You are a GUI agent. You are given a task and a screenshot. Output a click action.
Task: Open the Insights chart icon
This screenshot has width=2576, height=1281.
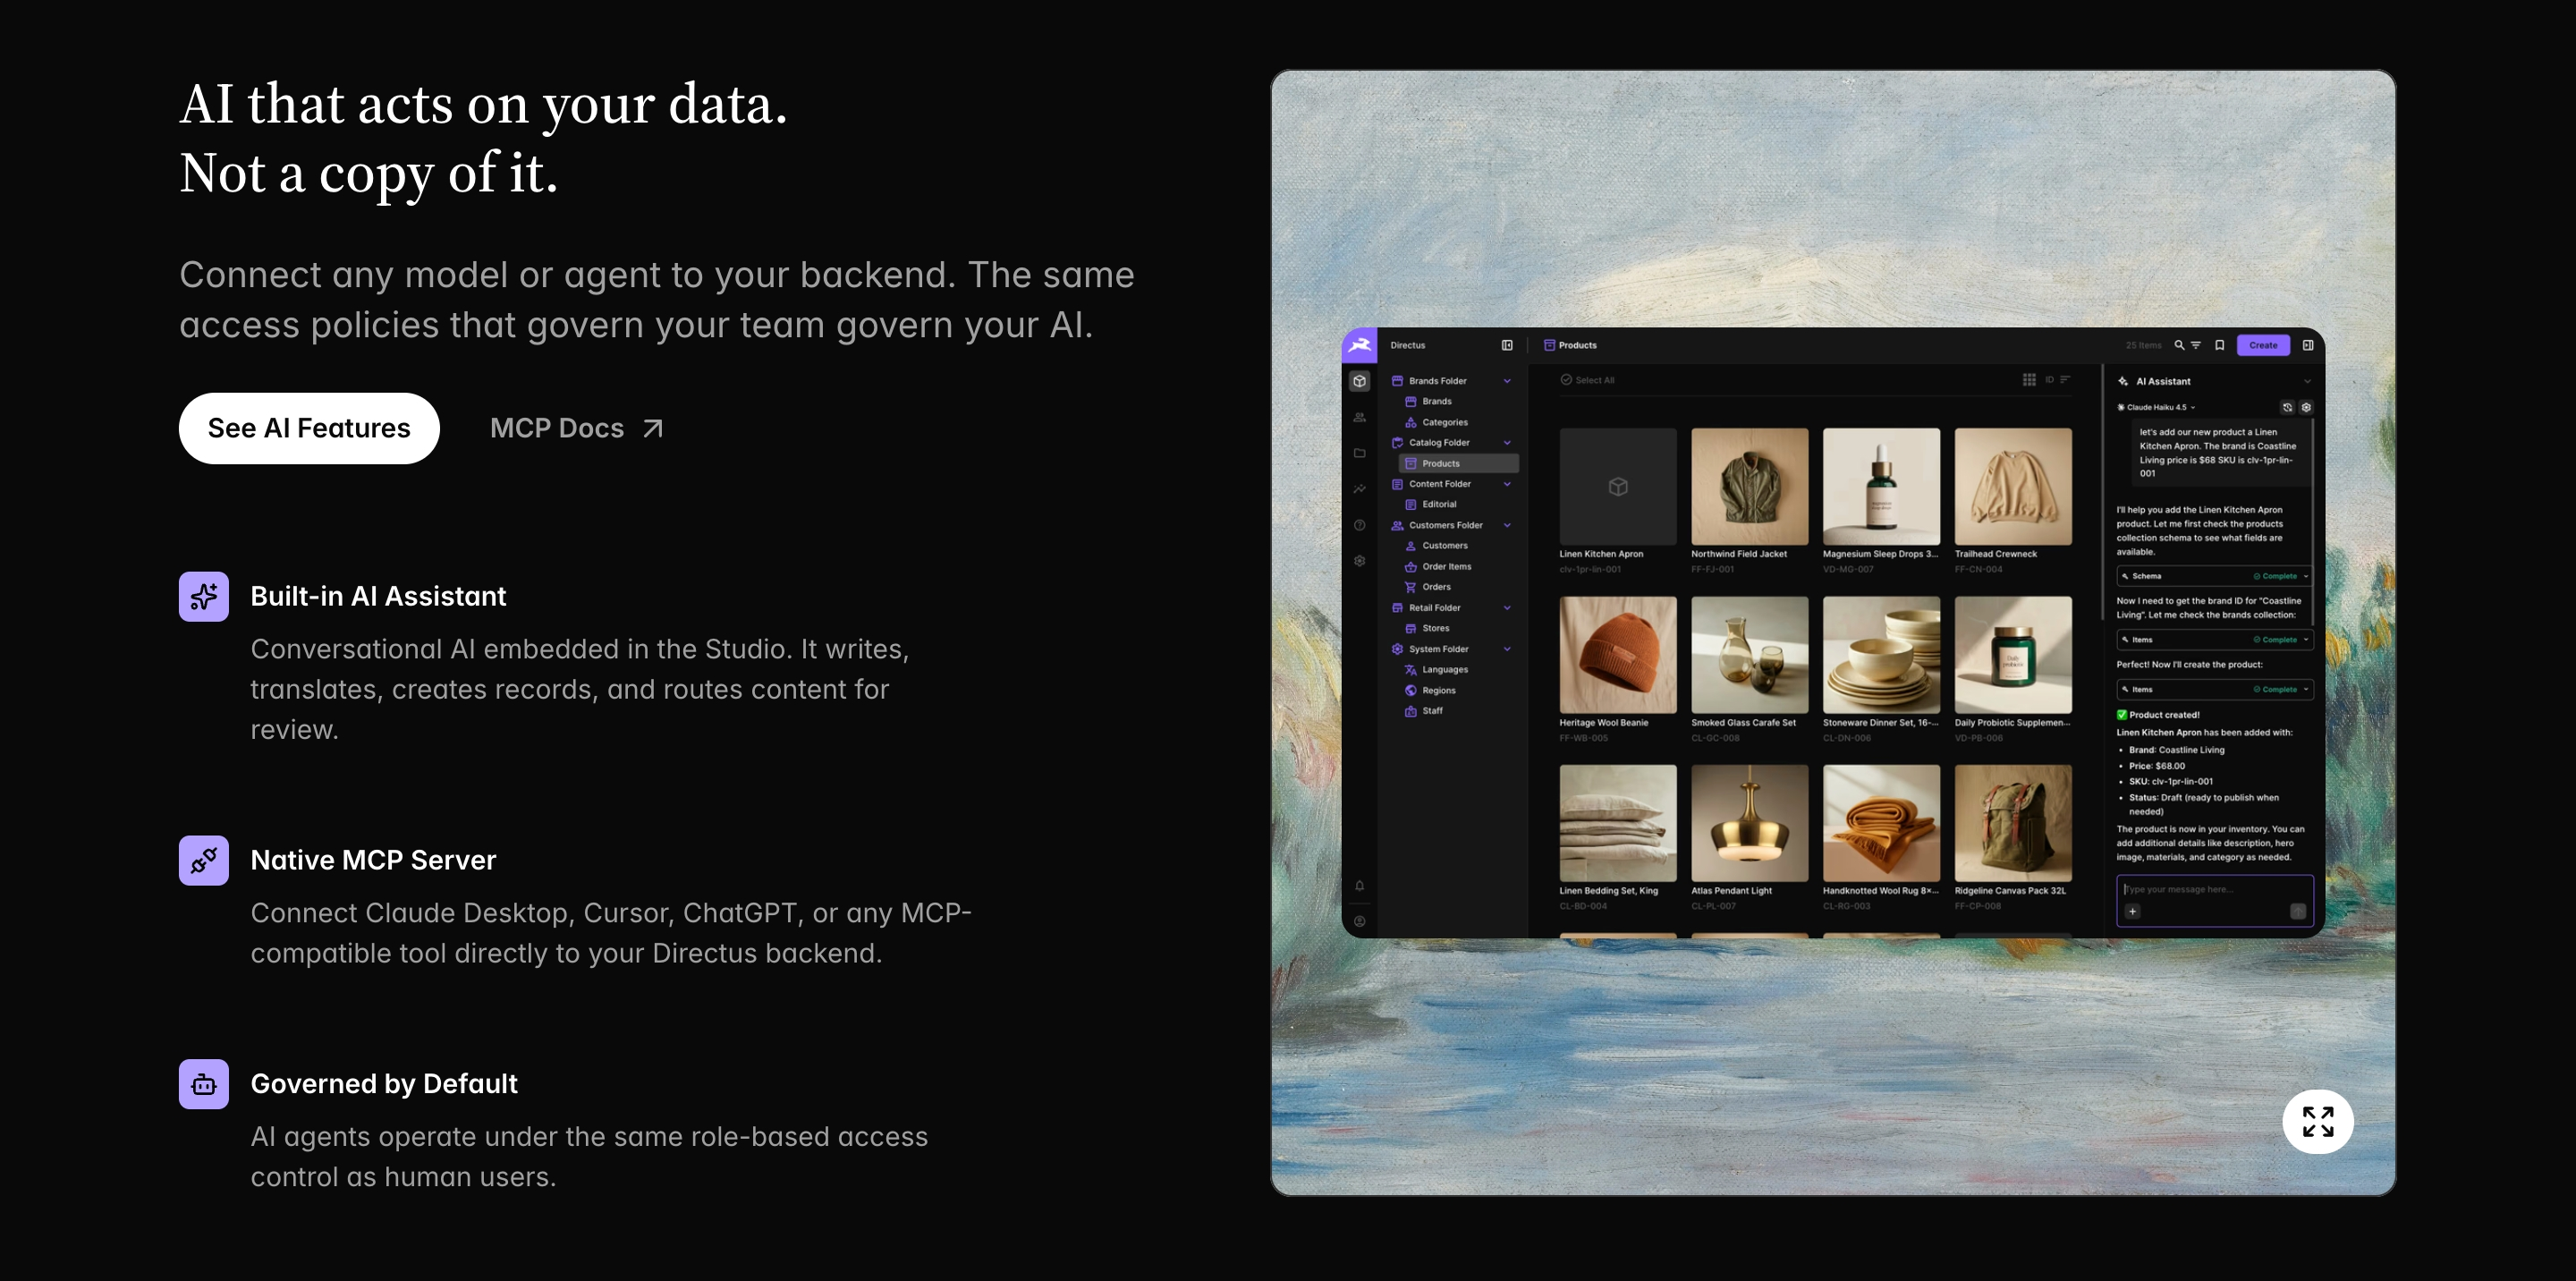[x=1359, y=489]
